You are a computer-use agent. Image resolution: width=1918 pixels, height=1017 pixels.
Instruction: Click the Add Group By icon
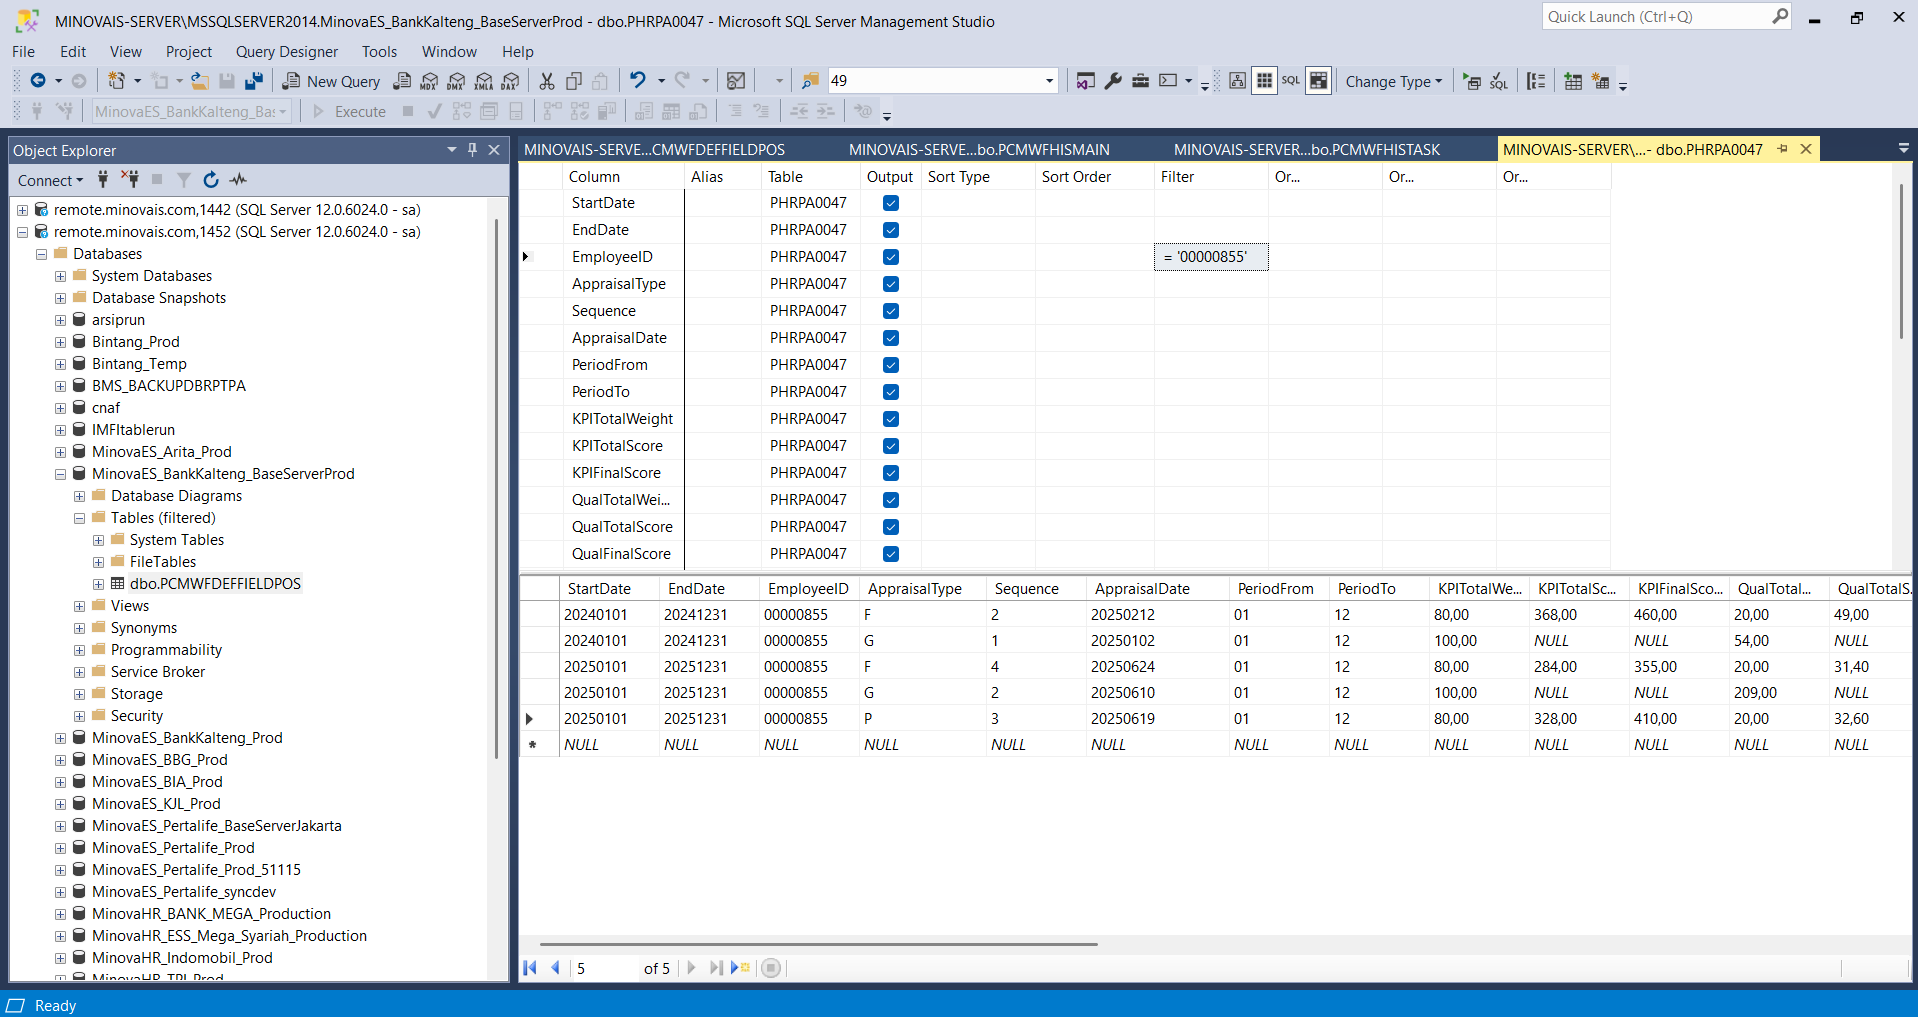coord(1537,81)
